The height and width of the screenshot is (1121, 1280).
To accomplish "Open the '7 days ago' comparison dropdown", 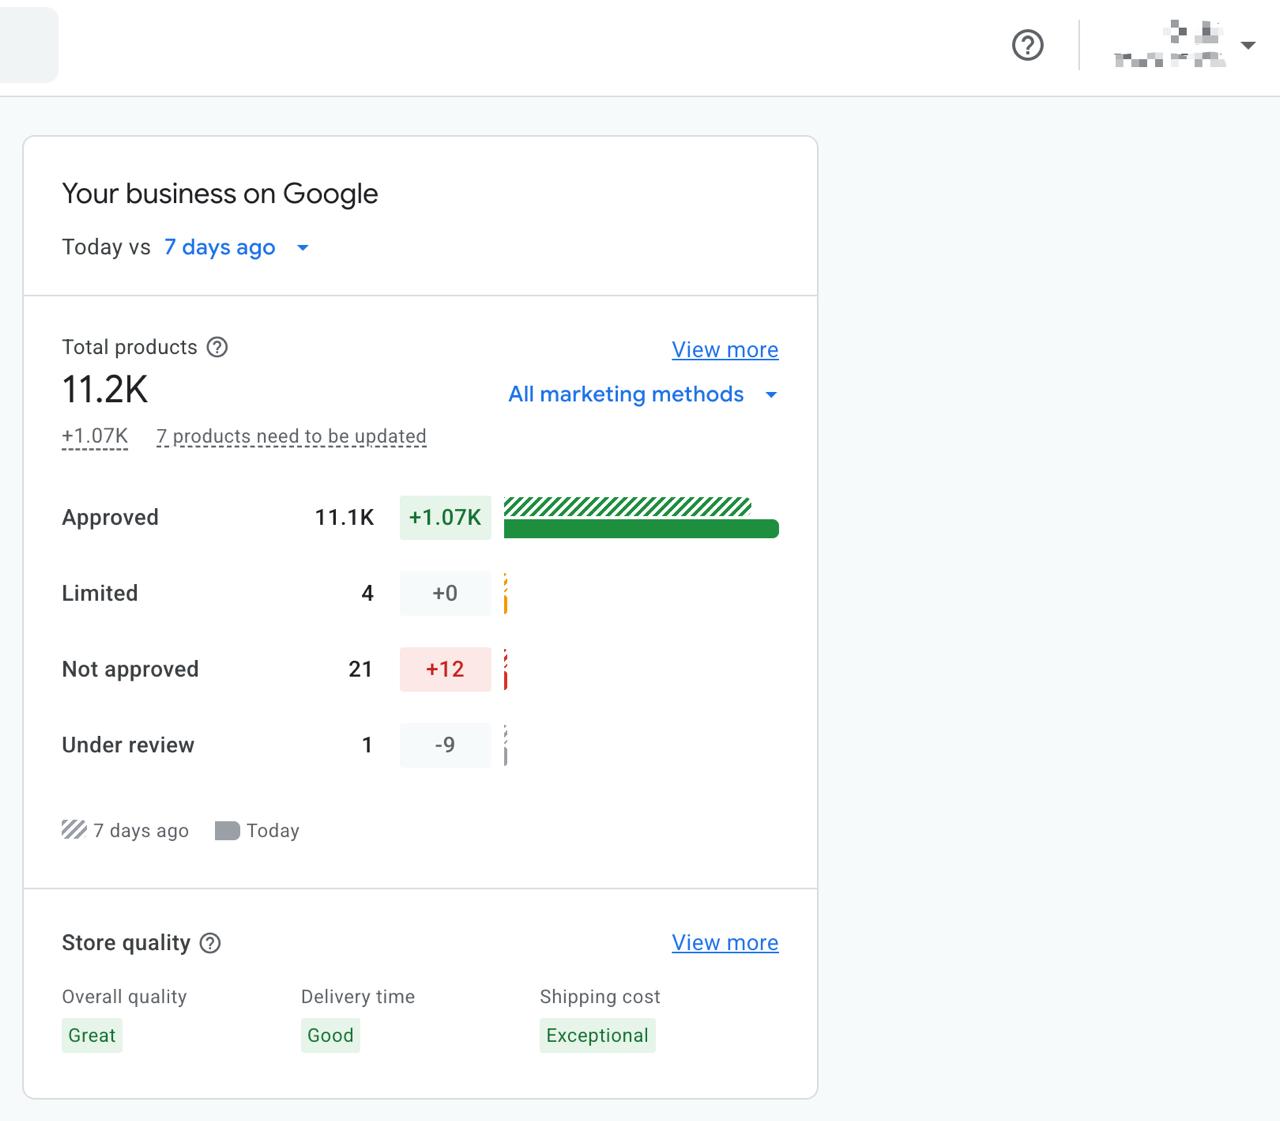I will [x=236, y=247].
